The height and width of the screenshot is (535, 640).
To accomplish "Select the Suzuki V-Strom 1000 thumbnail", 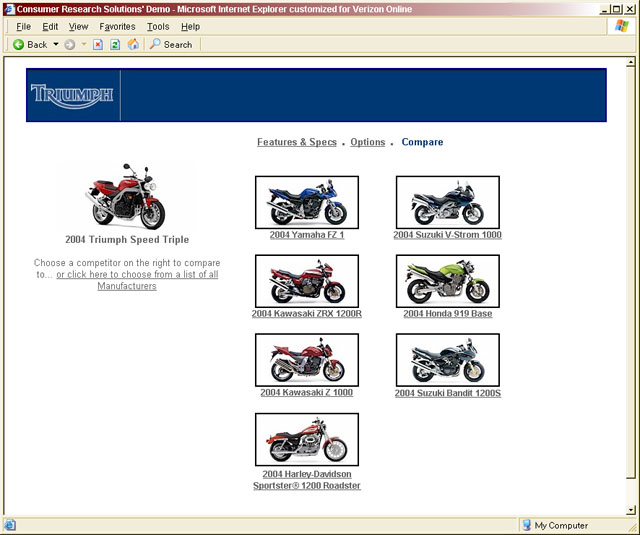I will (448, 202).
